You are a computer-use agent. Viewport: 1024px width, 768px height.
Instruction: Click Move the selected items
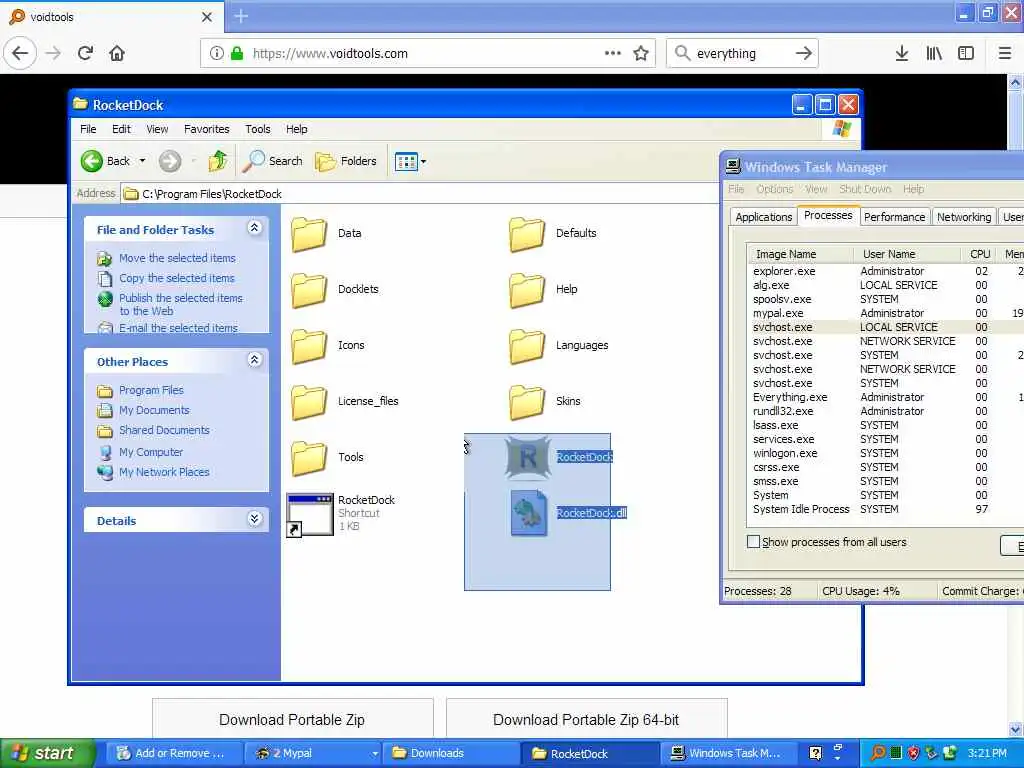[x=177, y=258]
